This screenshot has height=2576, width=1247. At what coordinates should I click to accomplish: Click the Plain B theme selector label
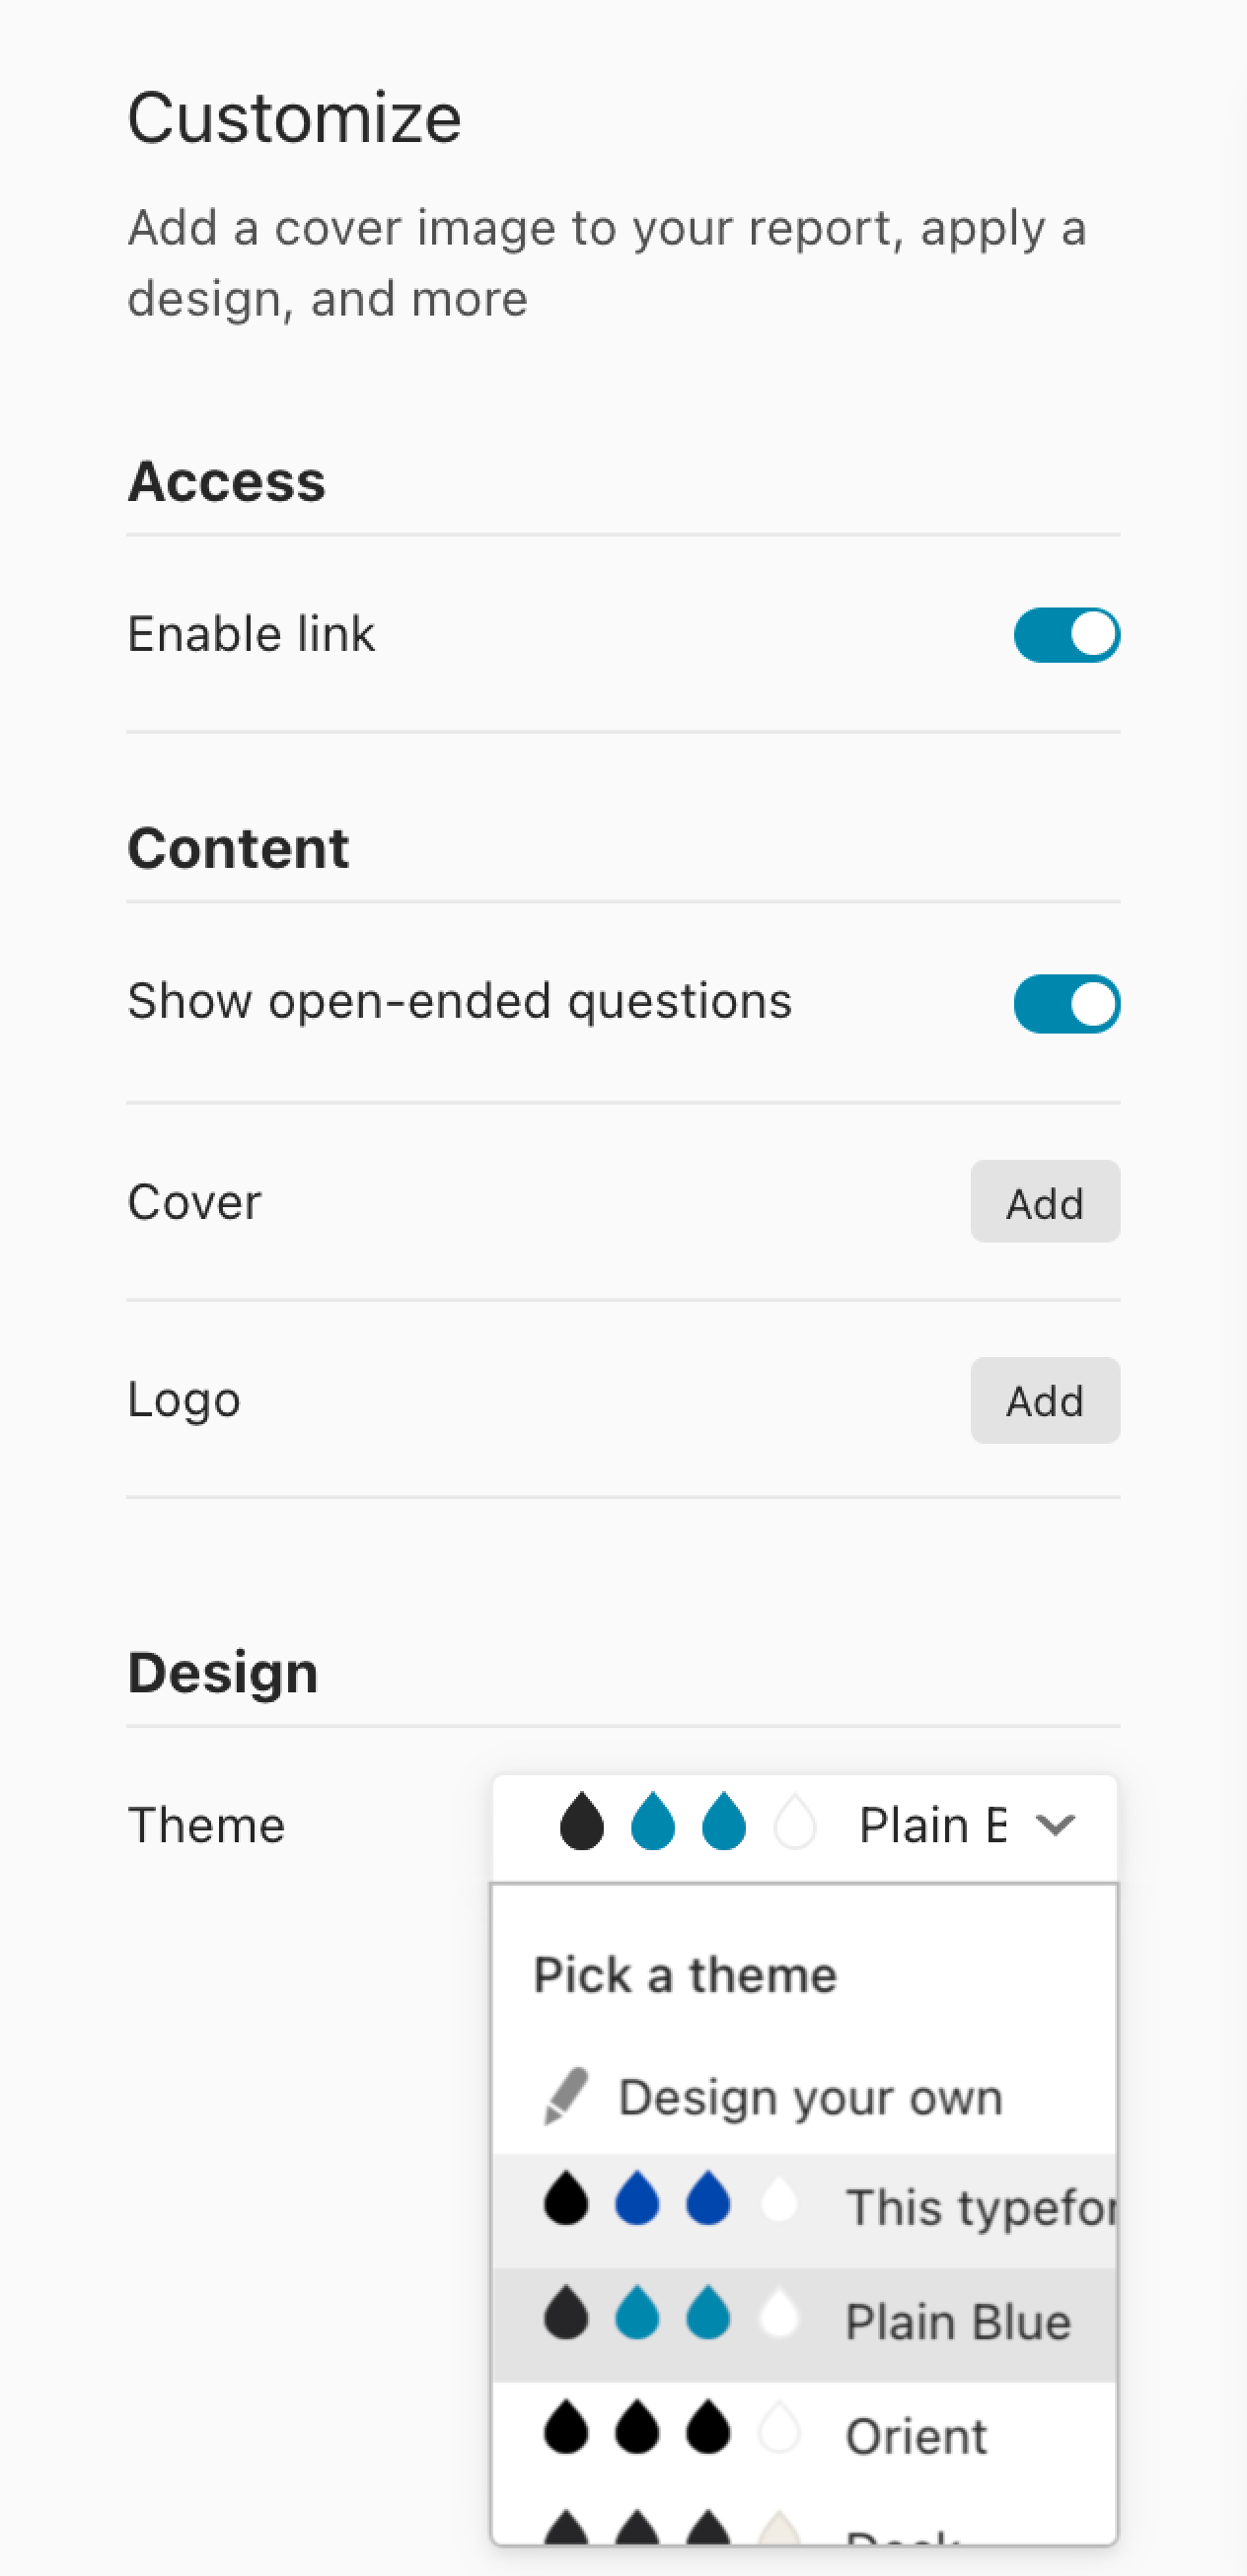click(932, 1825)
